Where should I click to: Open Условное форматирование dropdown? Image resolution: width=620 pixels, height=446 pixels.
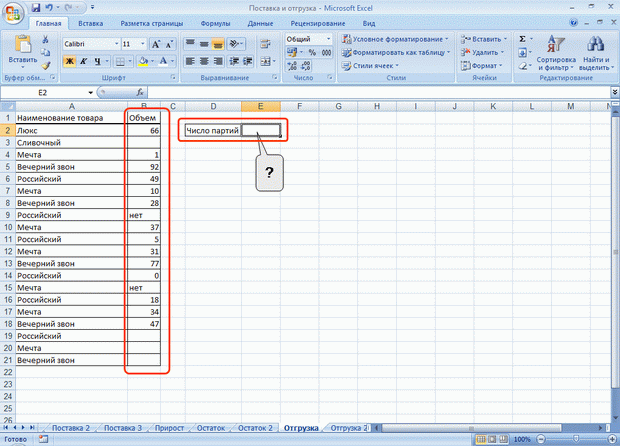click(x=395, y=39)
